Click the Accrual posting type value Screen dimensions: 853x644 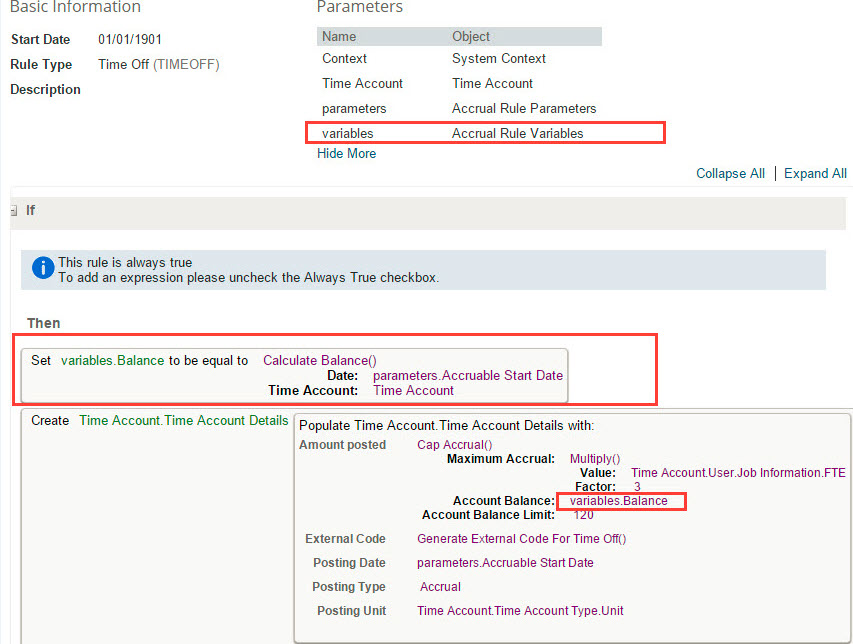click(x=441, y=586)
